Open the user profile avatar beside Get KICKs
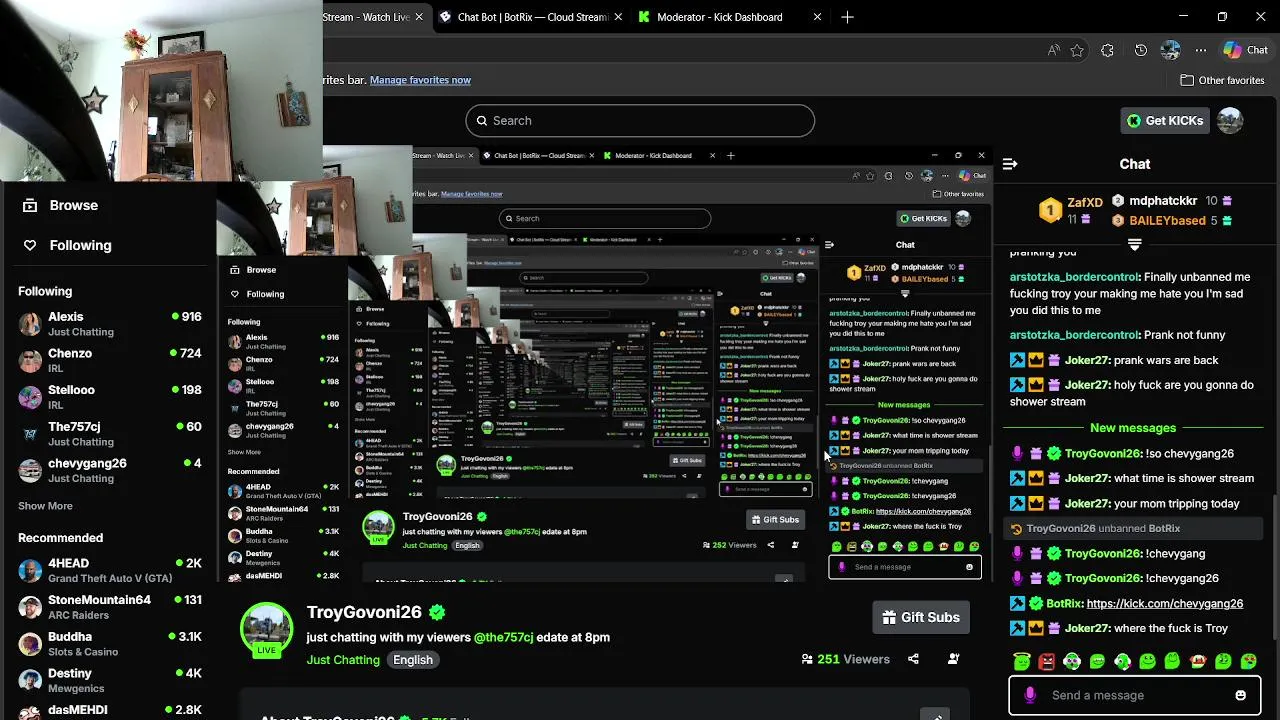This screenshot has height=720, width=1280. point(1230,120)
